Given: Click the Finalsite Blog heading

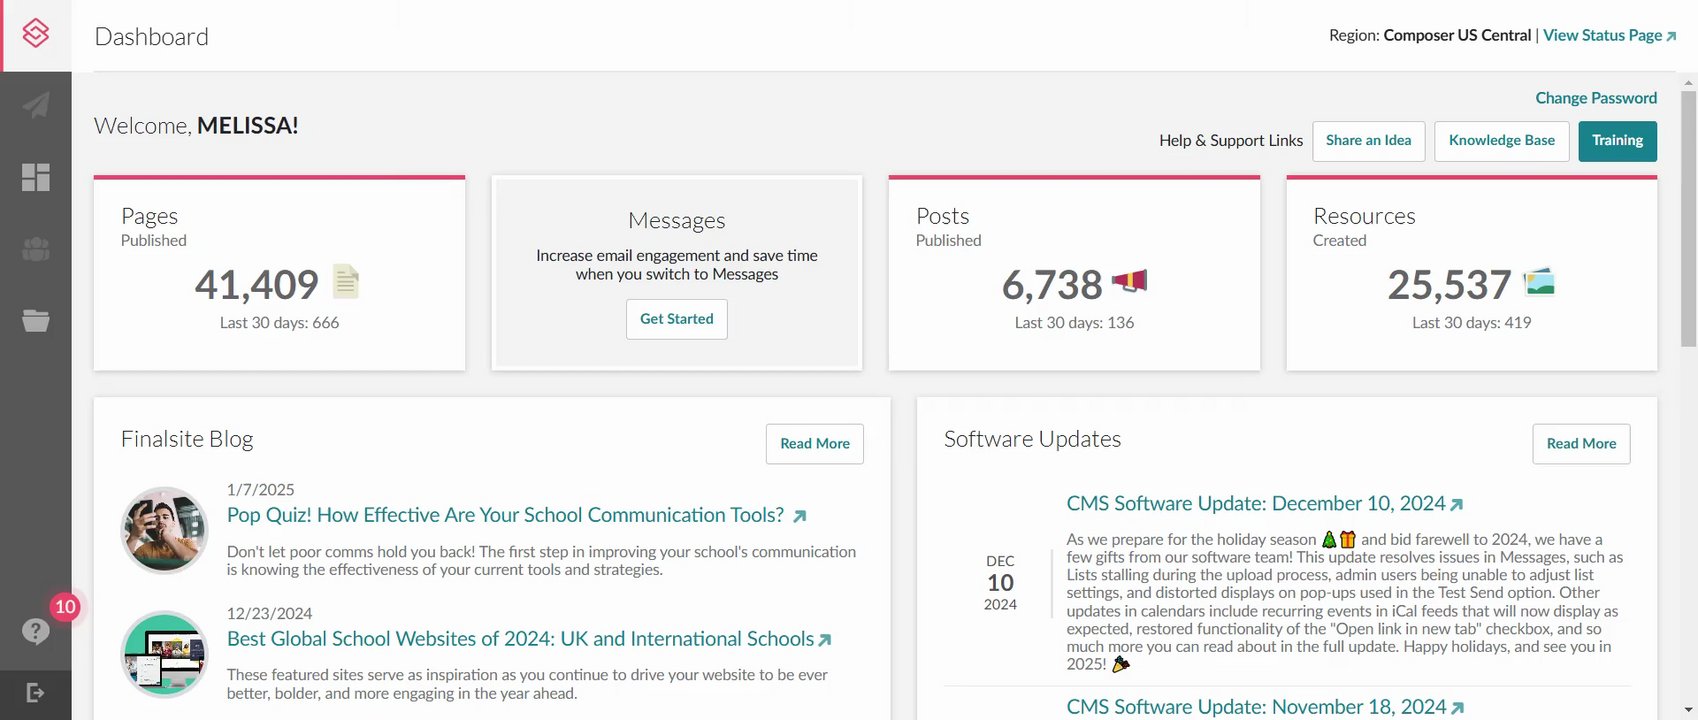Looking at the screenshot, I should [x=187, y=439].
